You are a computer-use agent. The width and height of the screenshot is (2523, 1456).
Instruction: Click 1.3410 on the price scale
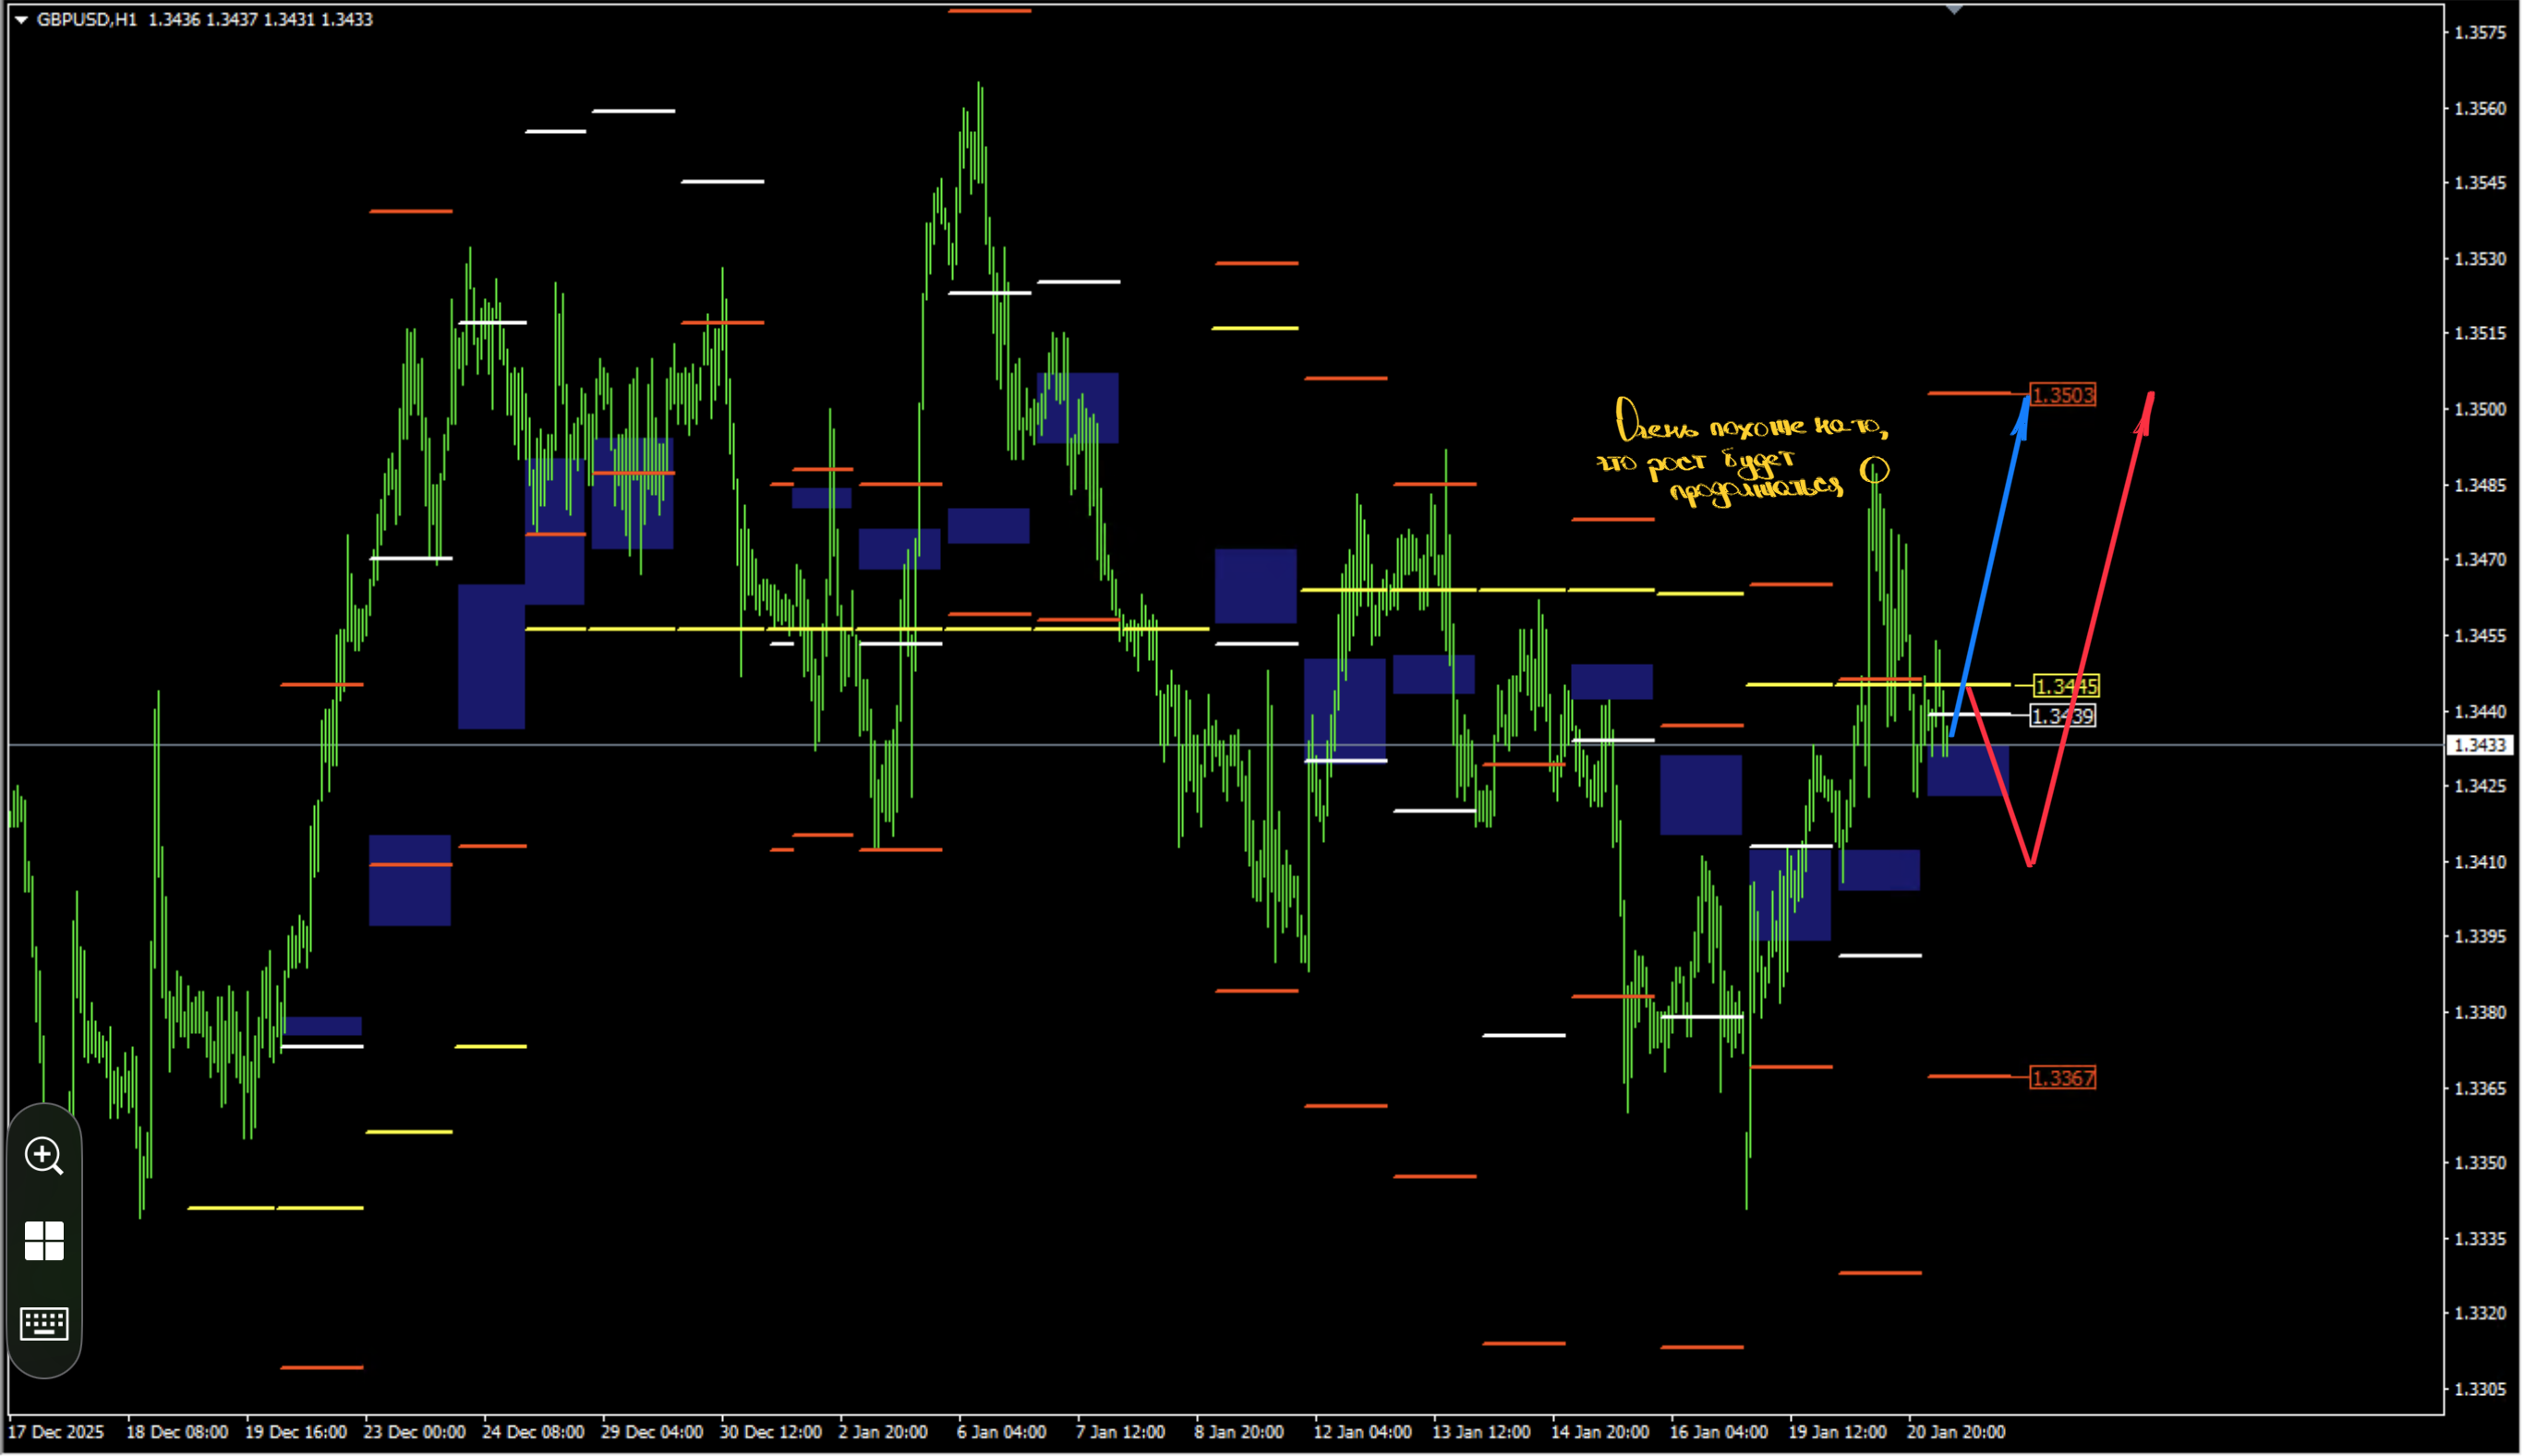click(x=2480, y=862)
